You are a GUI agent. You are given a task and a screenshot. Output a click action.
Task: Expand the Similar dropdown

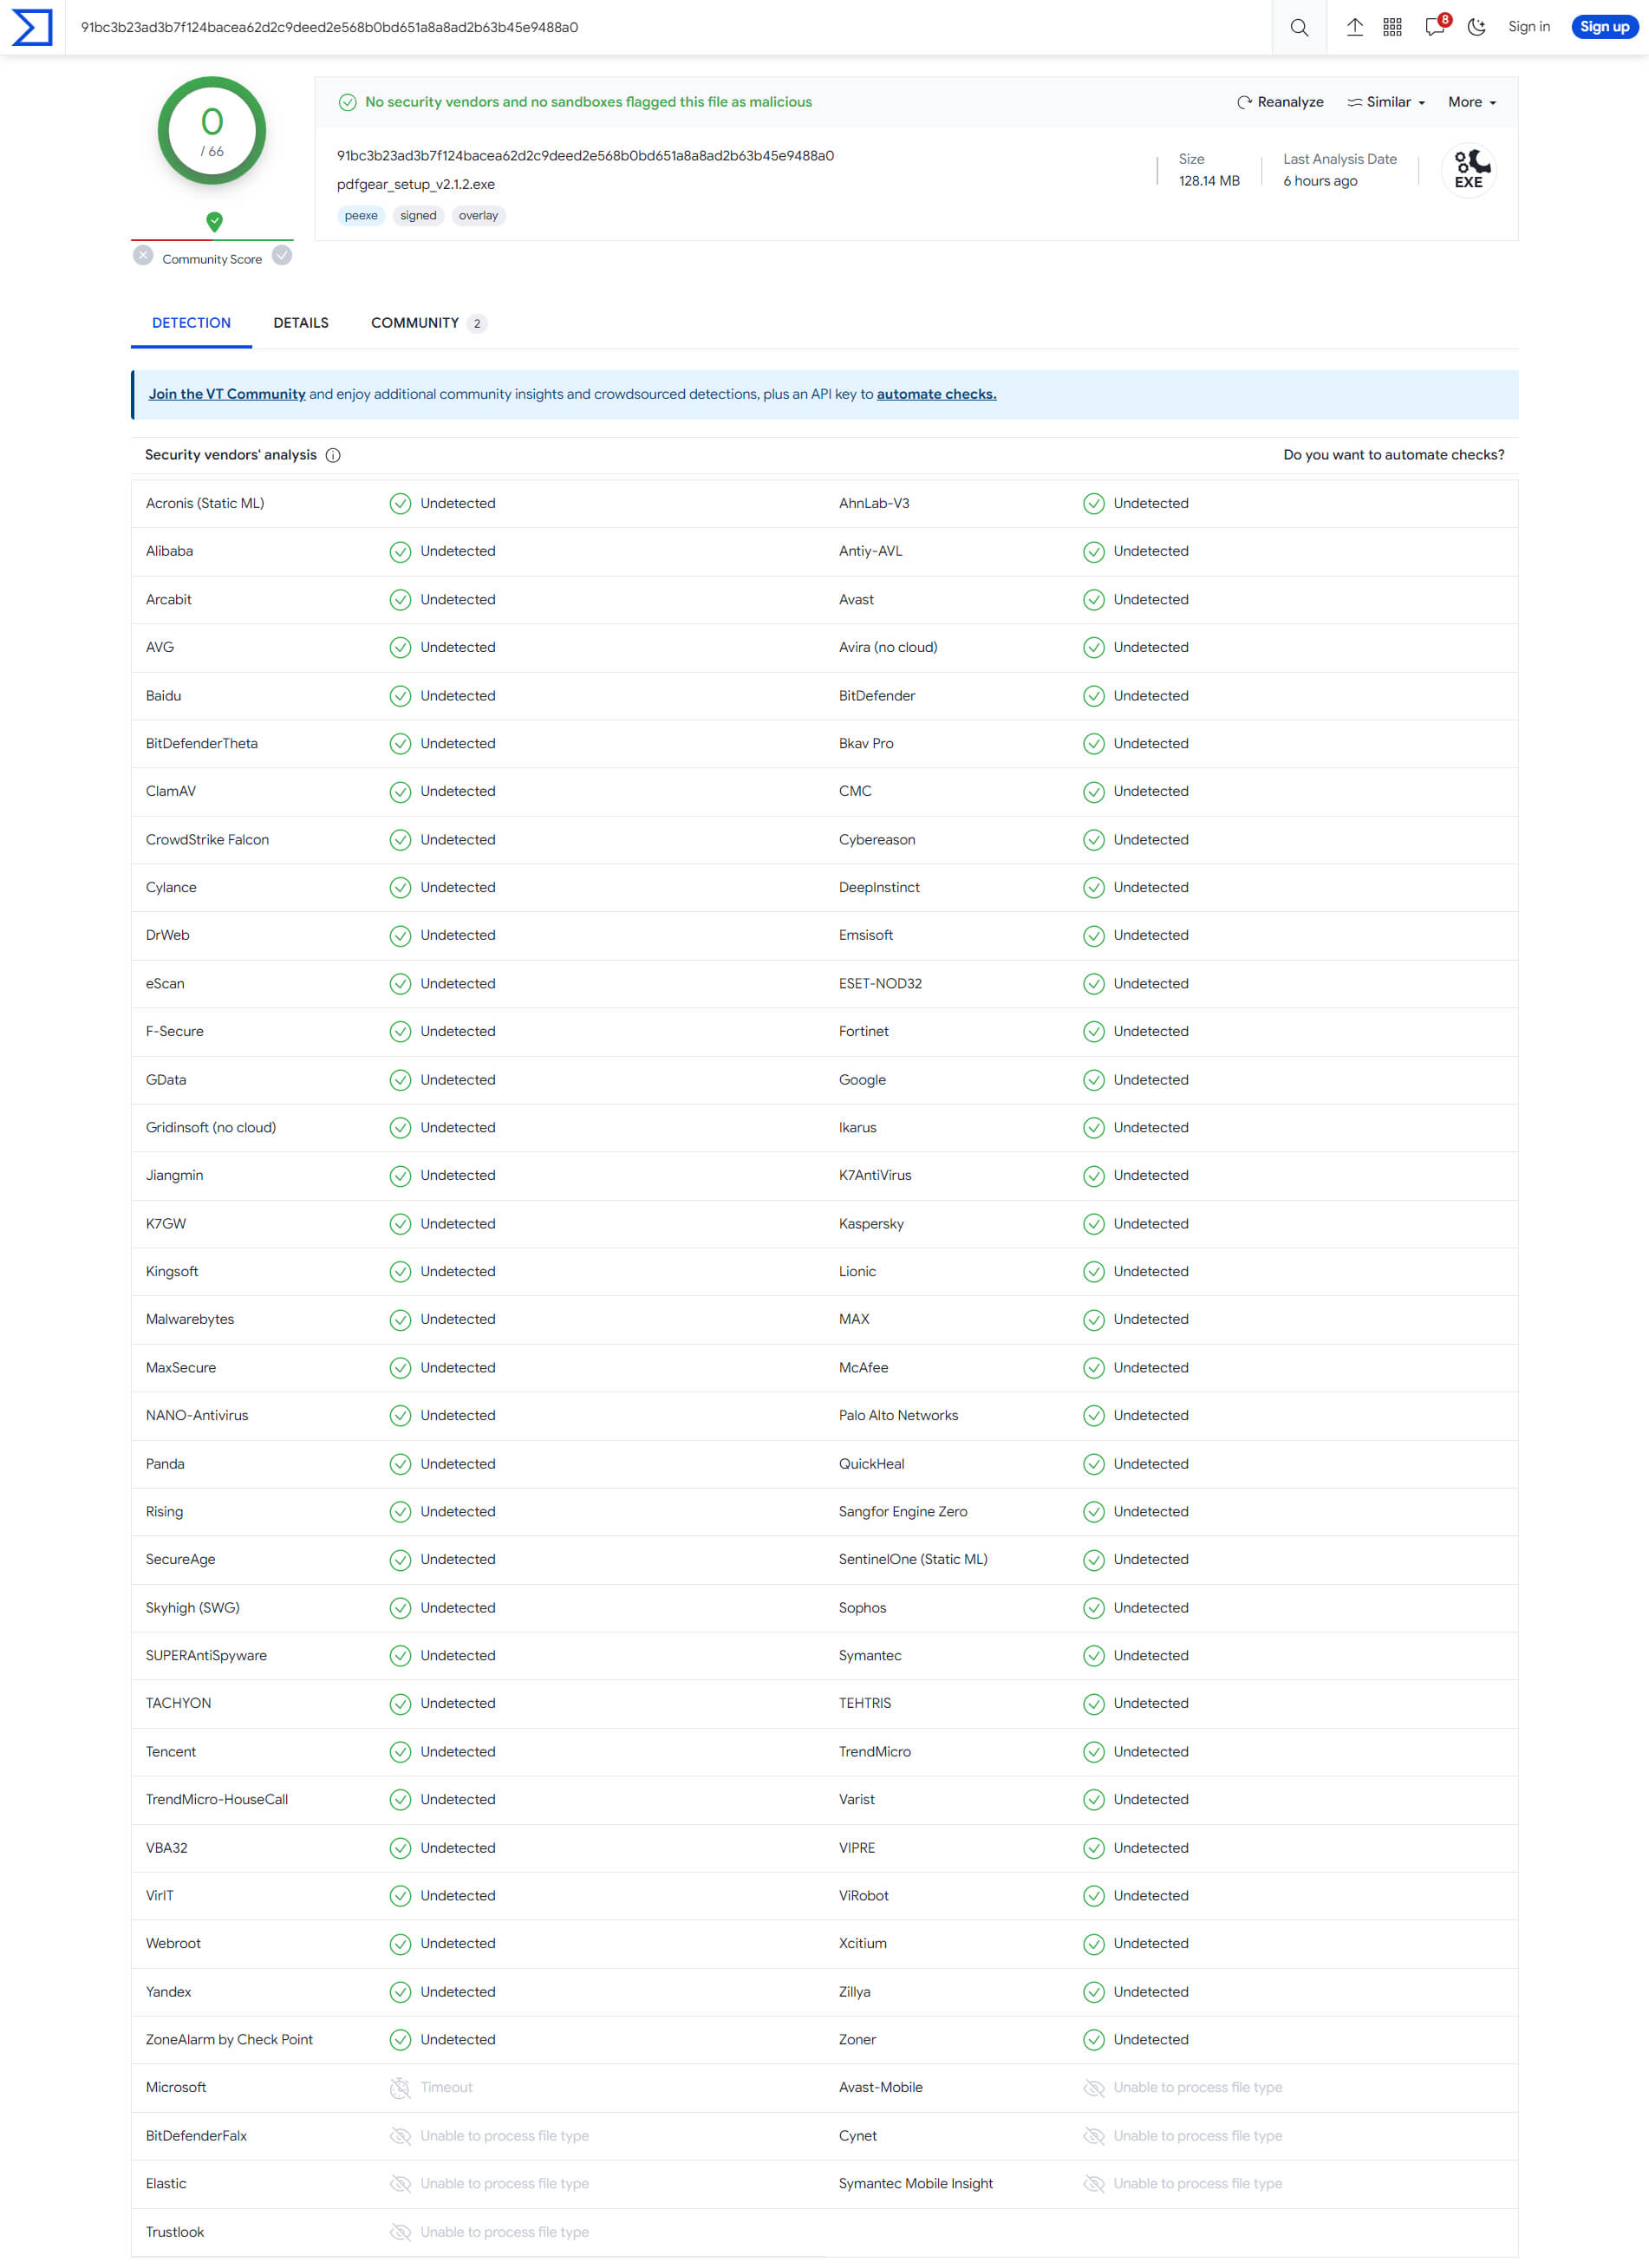click(1386, 102)
